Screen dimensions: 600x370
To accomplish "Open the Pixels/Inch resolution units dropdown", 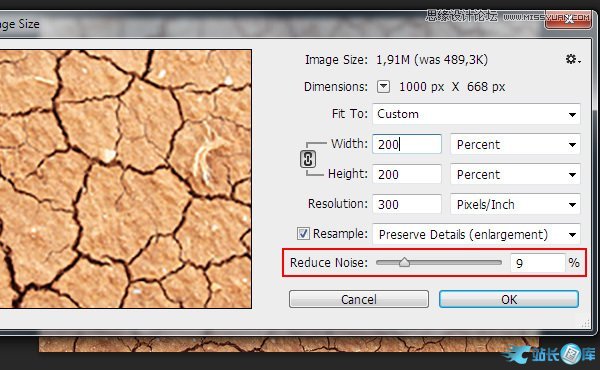I will (x=515, y=204).
